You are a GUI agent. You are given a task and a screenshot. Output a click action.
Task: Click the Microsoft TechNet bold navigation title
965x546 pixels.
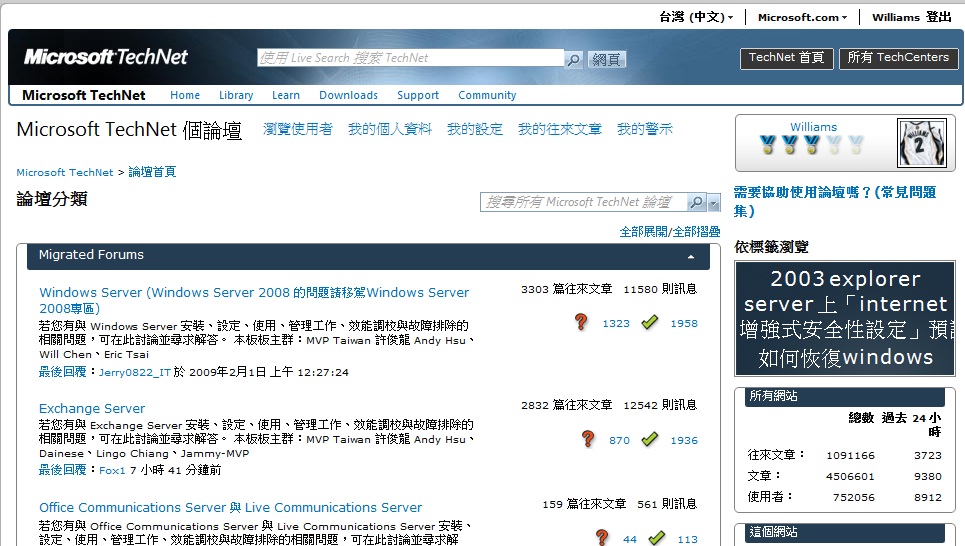(84, 95)
